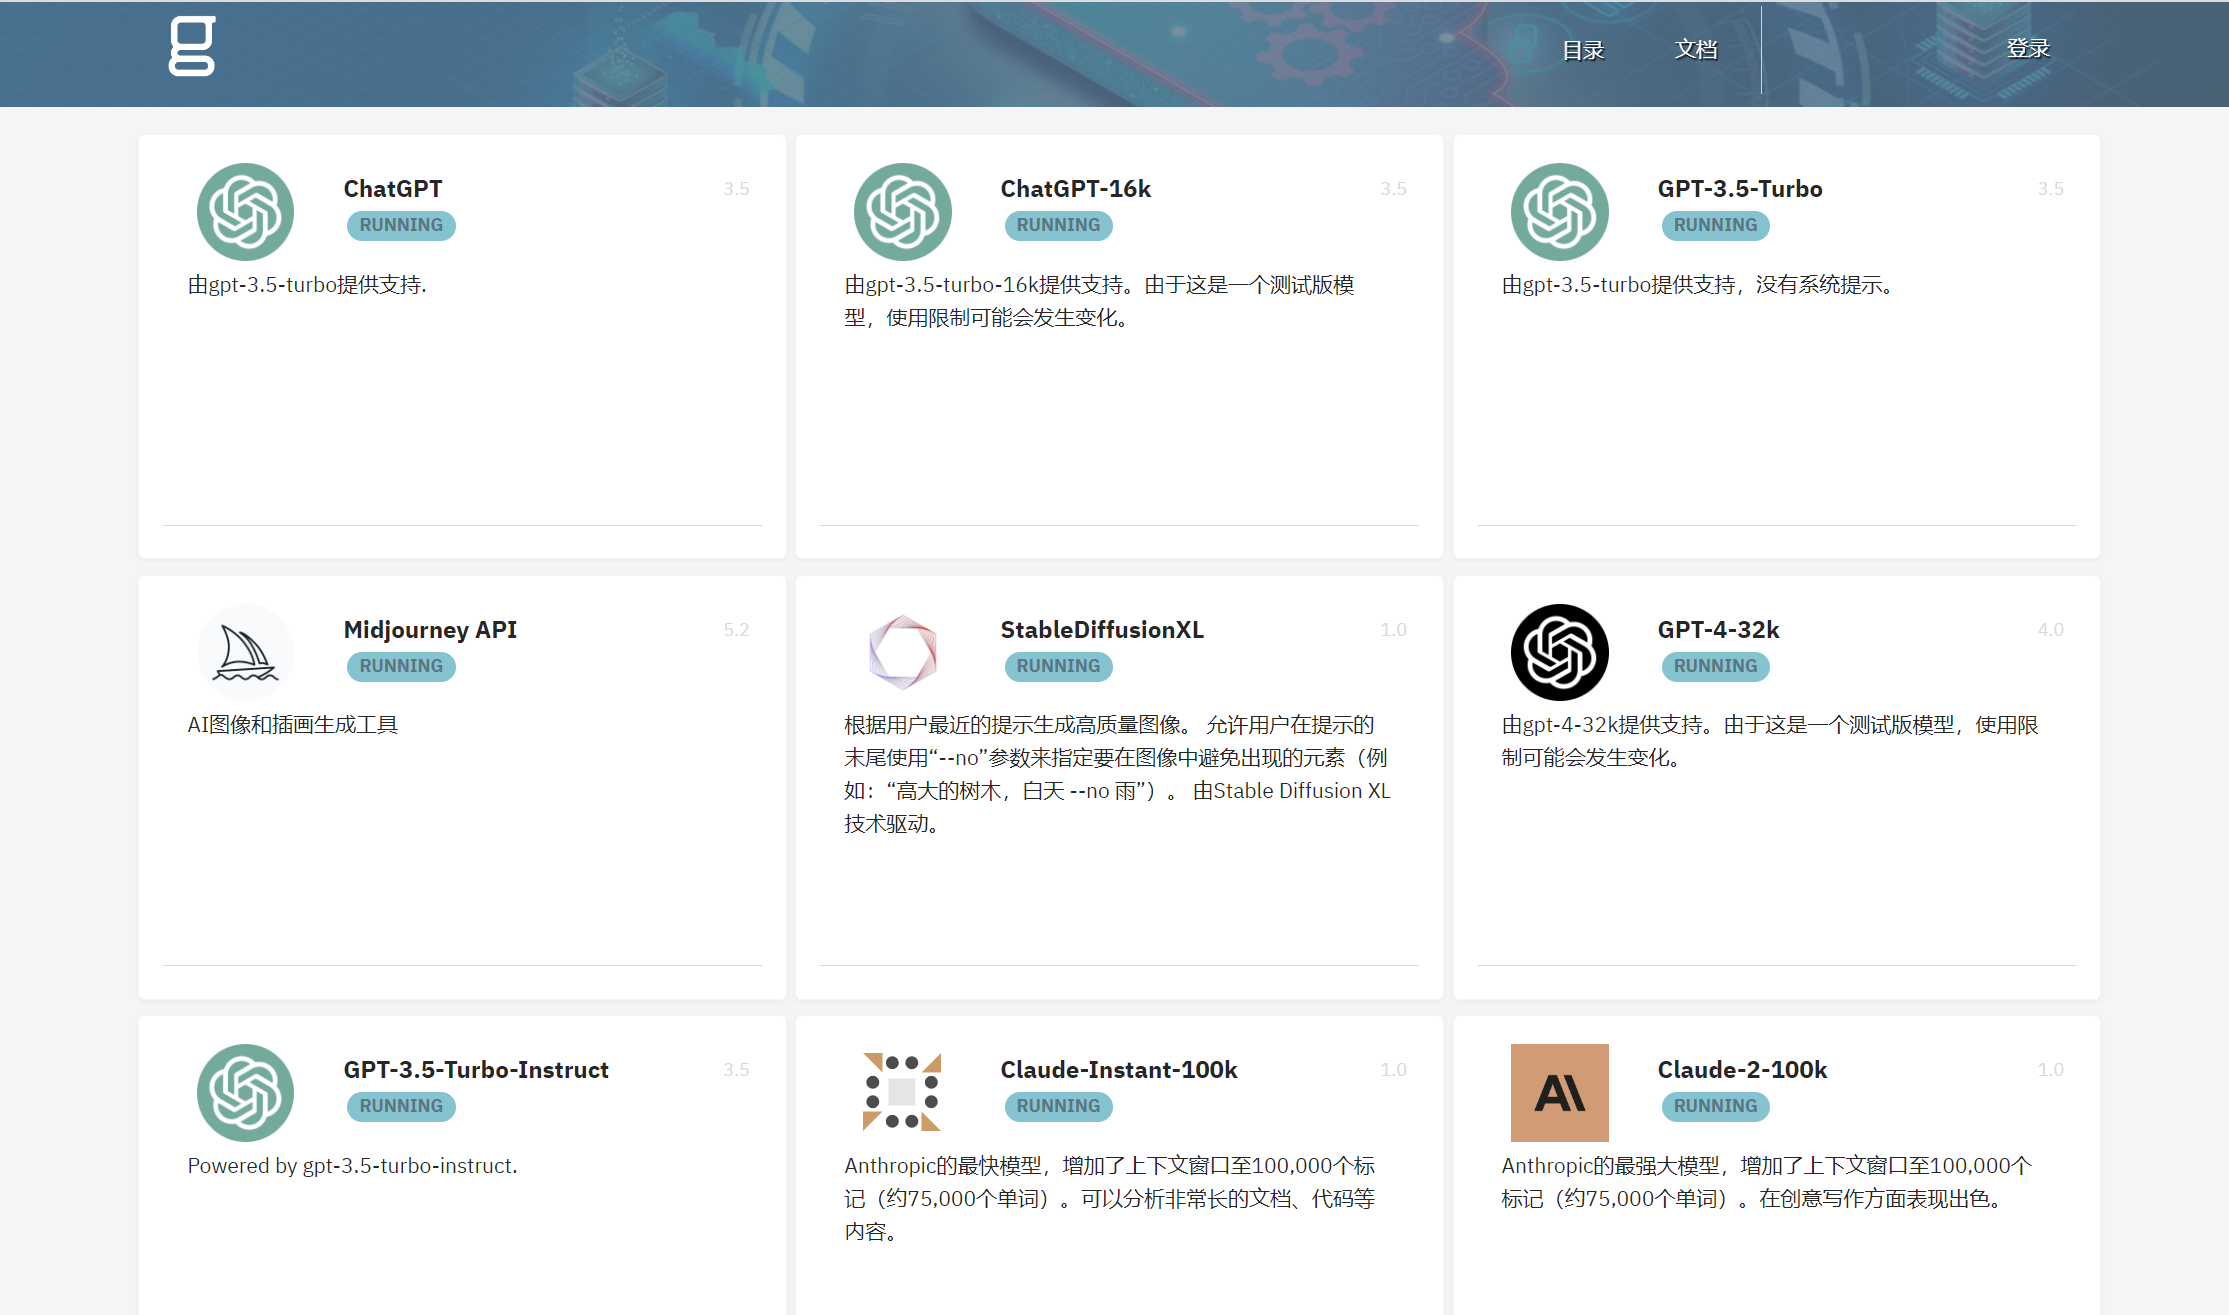Open the 文档 menu item
Viewport: 2229px width, 1315px height.
[x=1696, y=49]
